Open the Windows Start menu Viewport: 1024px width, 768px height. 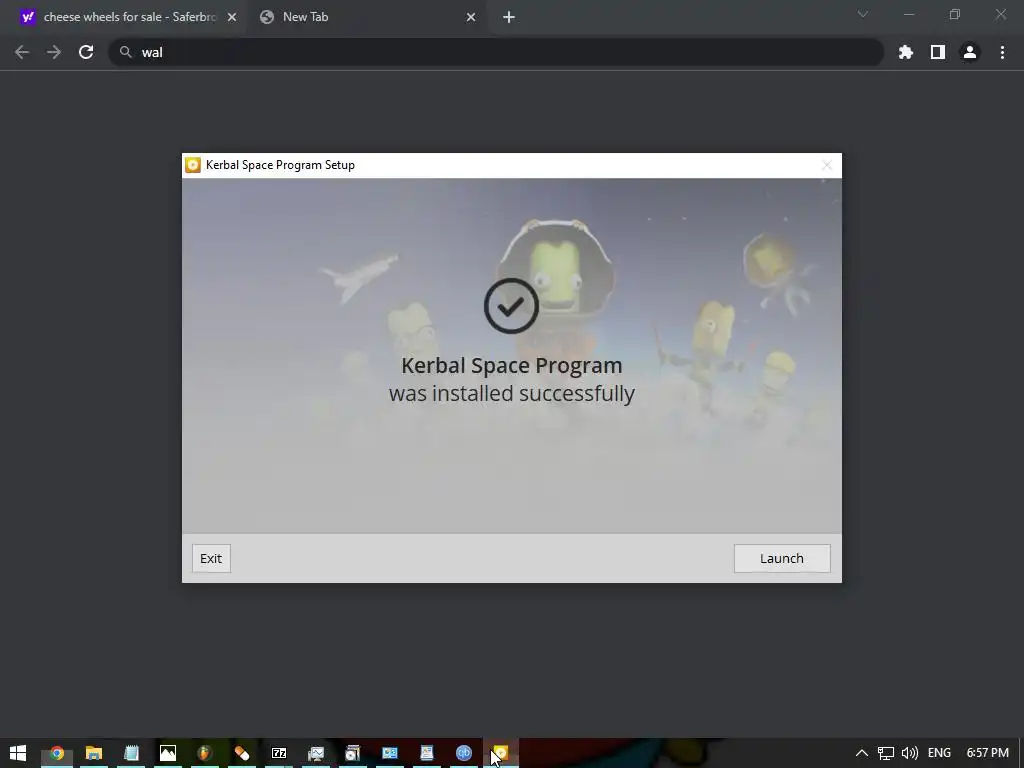pyautogui.click(x=18, y=753)
